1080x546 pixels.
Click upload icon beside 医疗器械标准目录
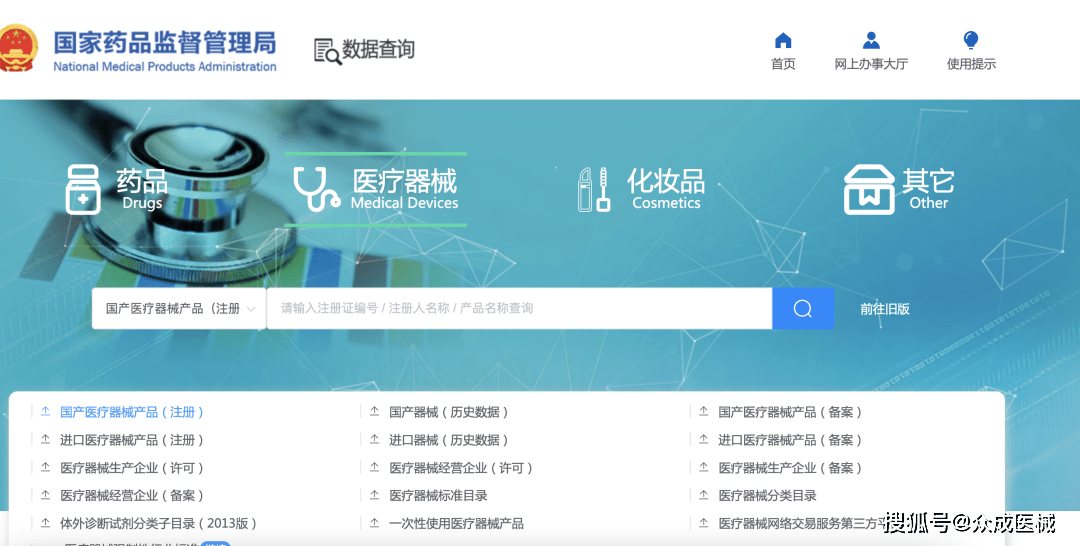(x=375, y=495)
